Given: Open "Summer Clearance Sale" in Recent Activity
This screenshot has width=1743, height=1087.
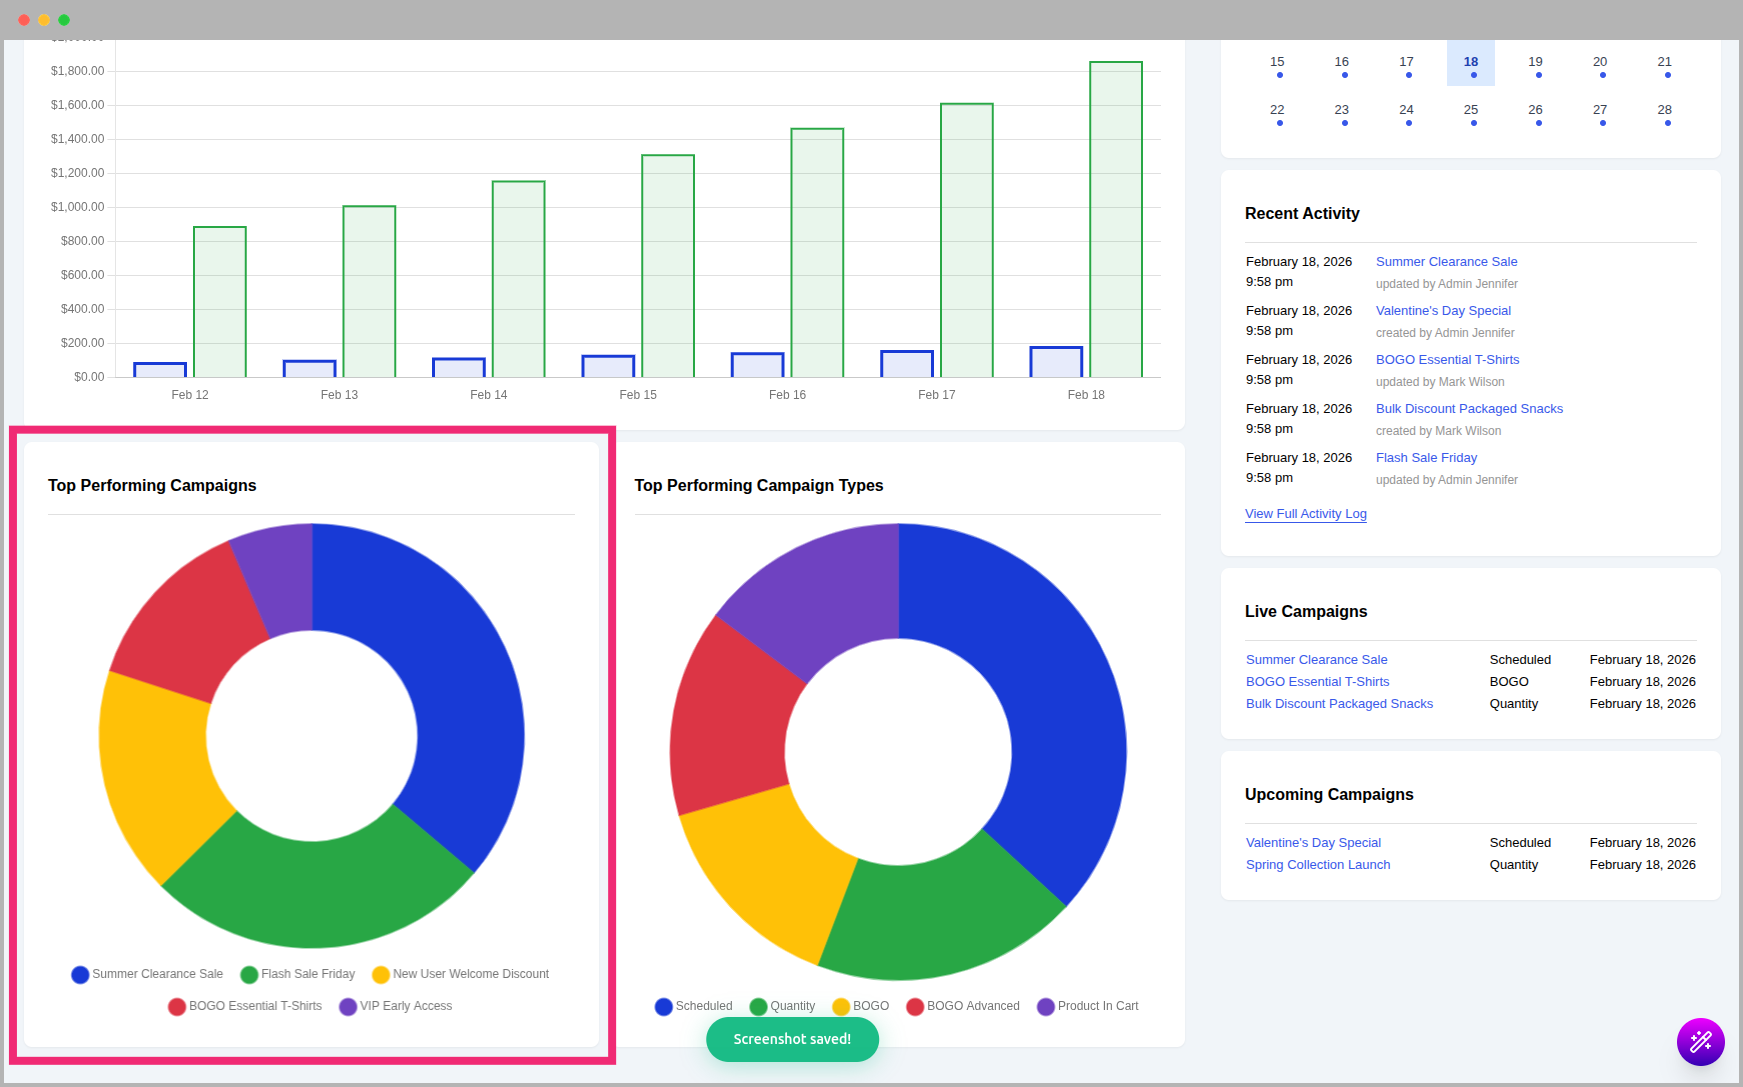Looking at the screenshot, I should point(1446,261).
